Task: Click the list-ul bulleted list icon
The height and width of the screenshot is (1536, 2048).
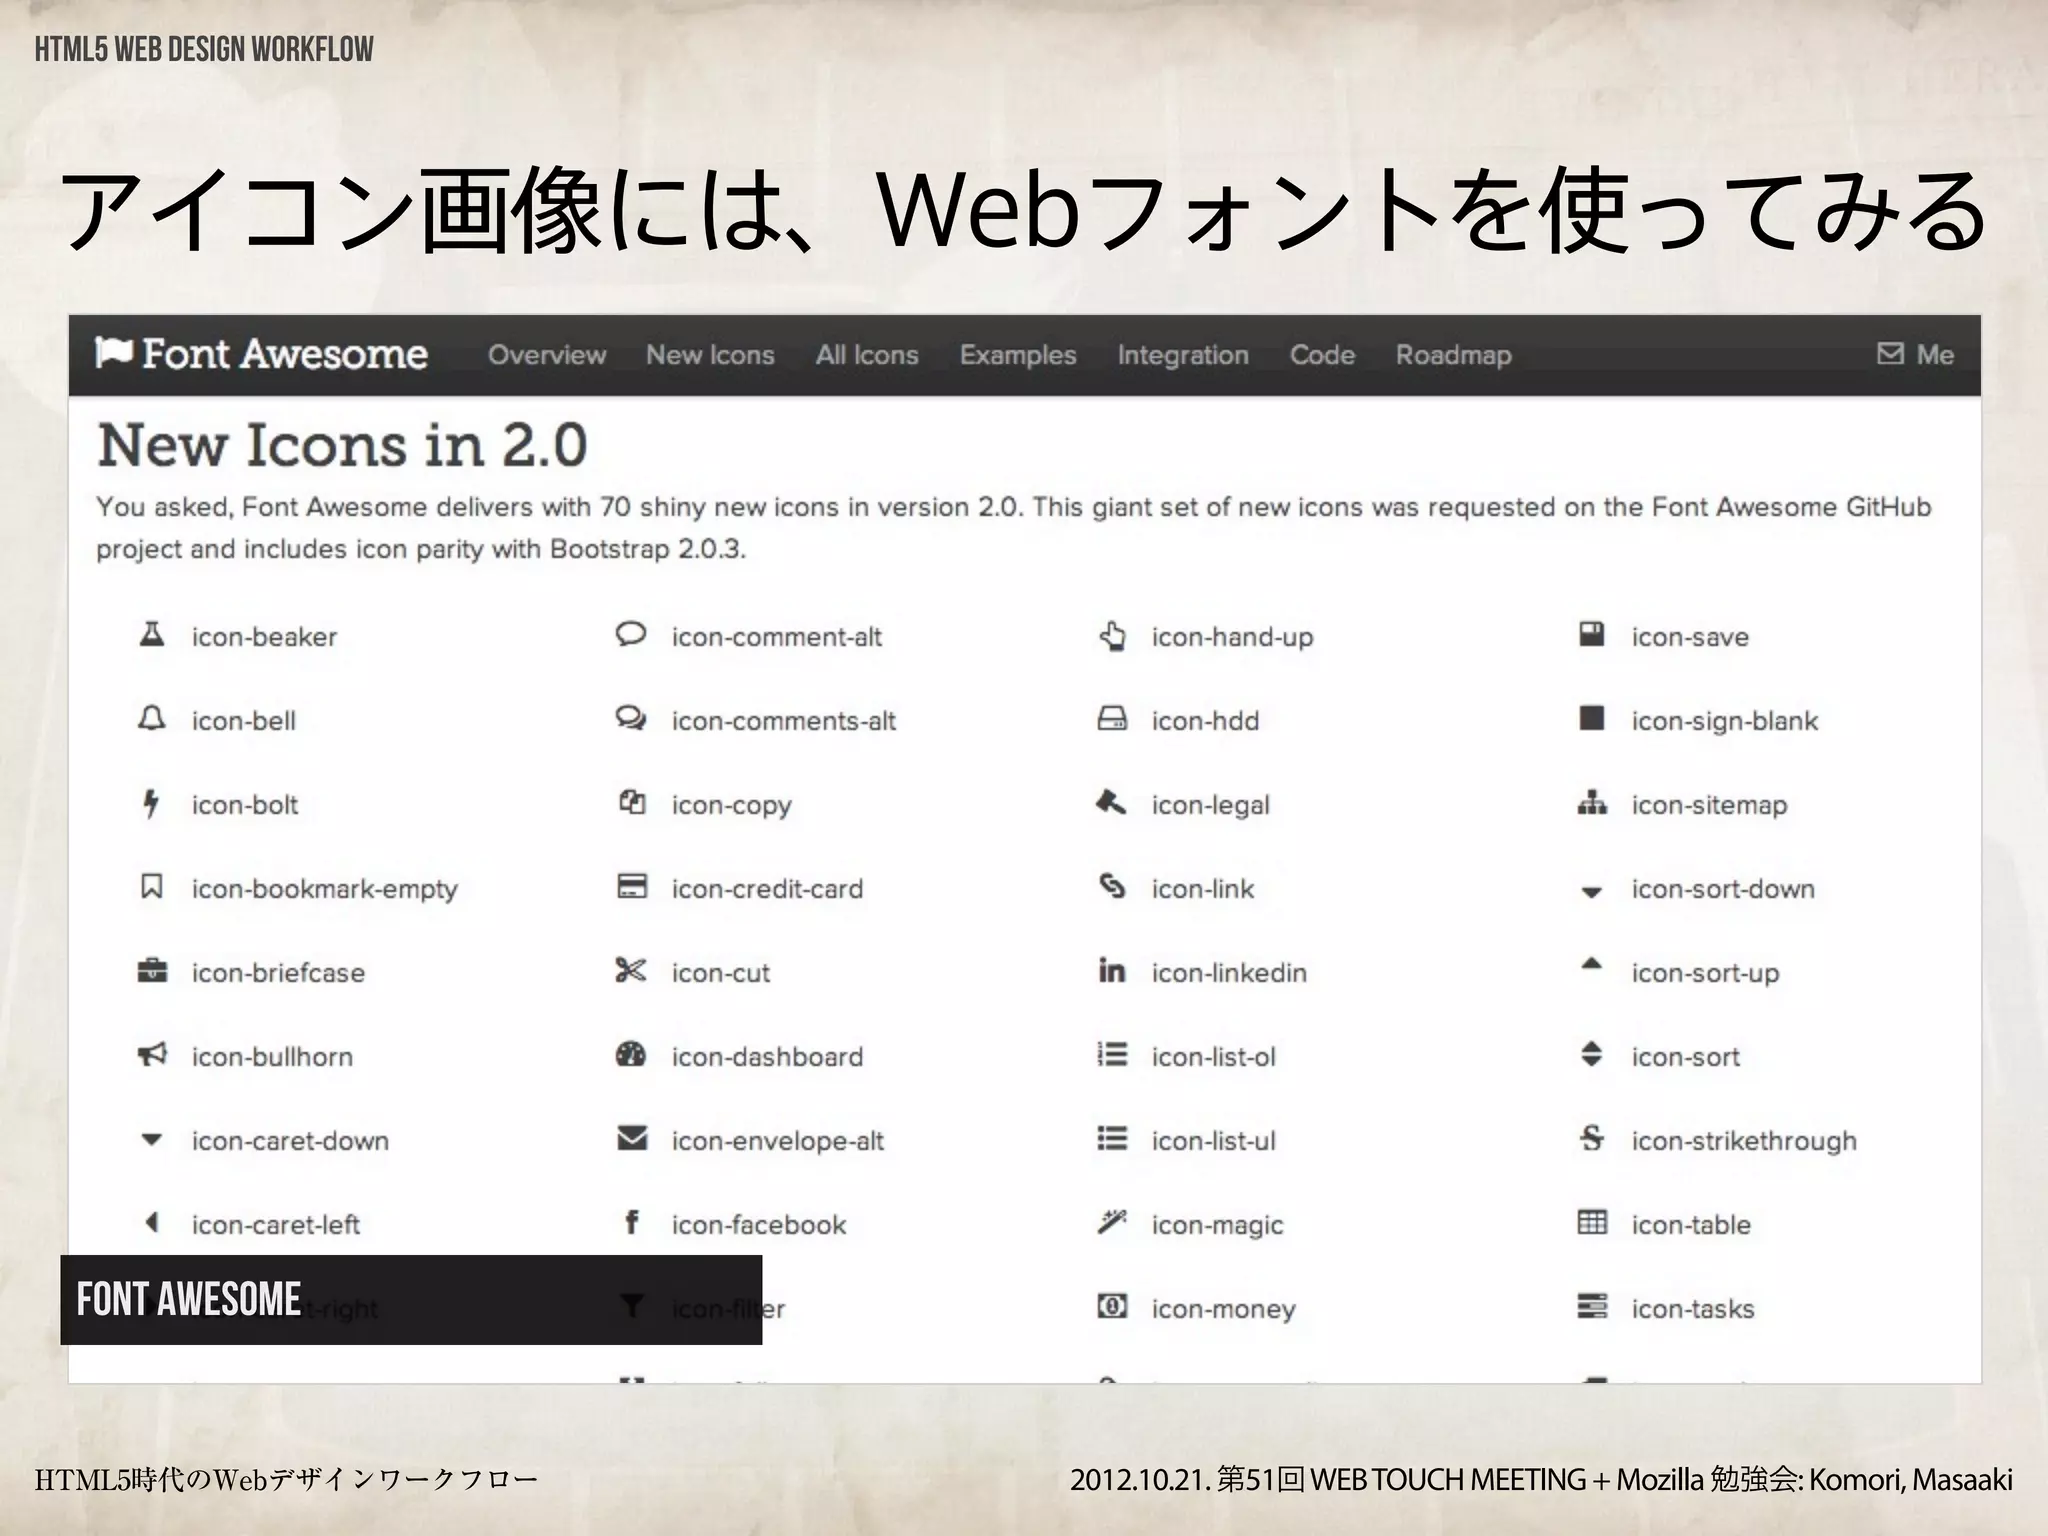Action: click(1112, 1138)
